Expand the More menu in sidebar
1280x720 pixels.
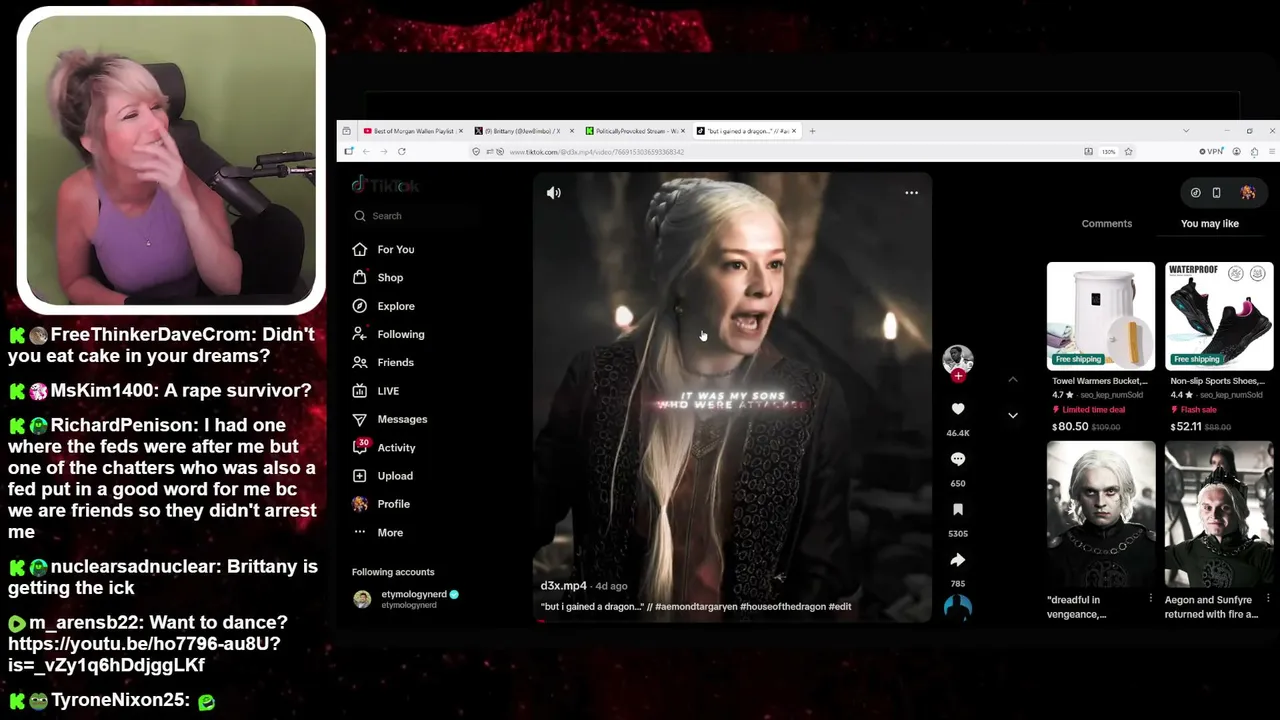pos(378,533)
